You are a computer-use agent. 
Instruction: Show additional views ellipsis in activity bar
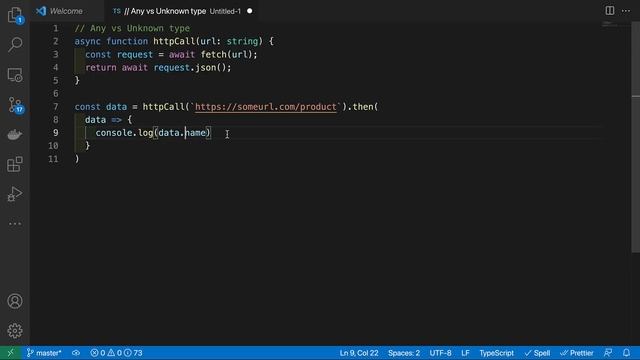click(x=15, y=224)
